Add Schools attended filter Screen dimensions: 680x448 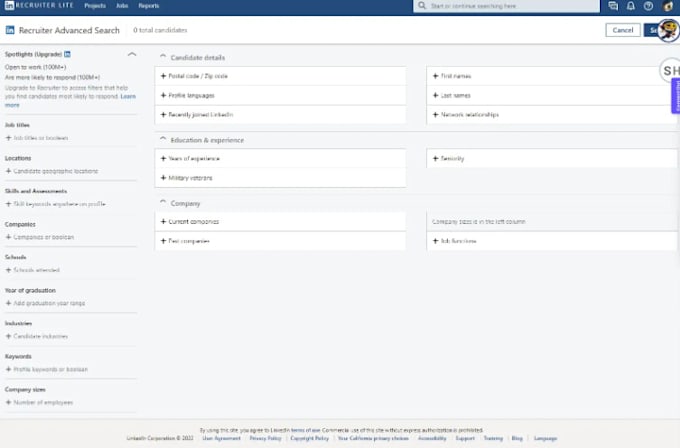33,270
